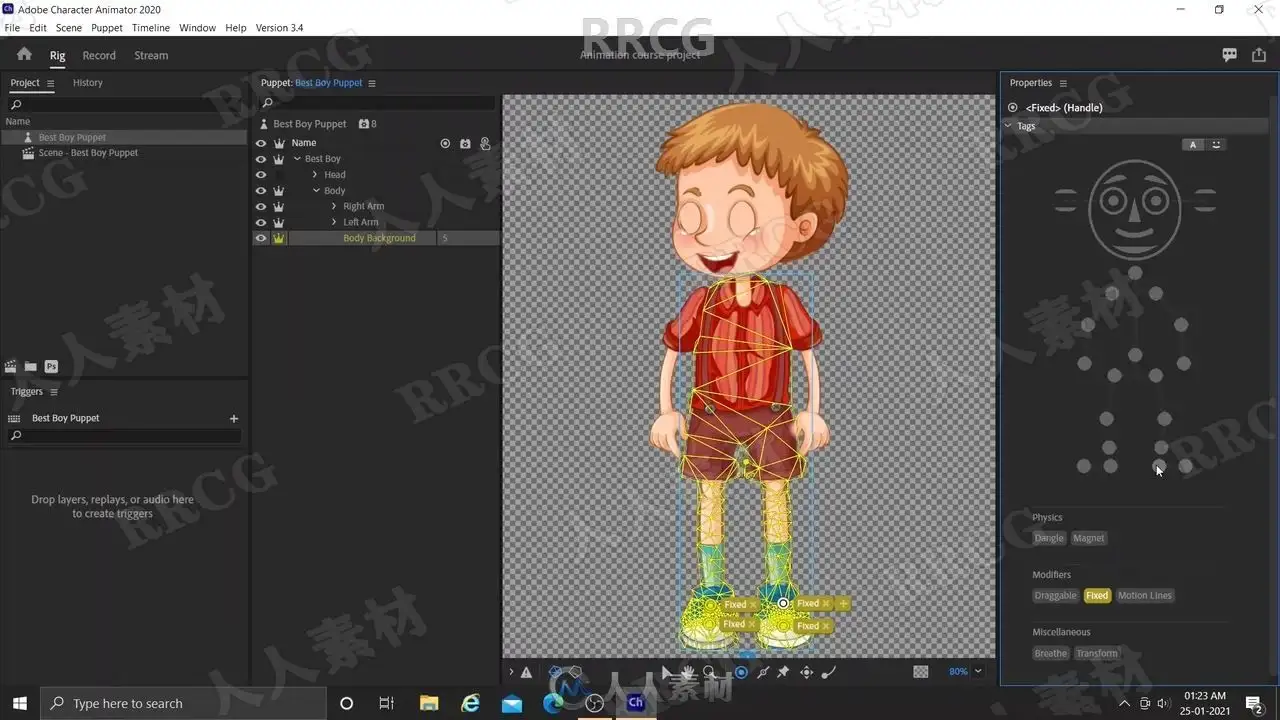Go to the Home screen icon
Screen dimensions: 1280x720
24,54
